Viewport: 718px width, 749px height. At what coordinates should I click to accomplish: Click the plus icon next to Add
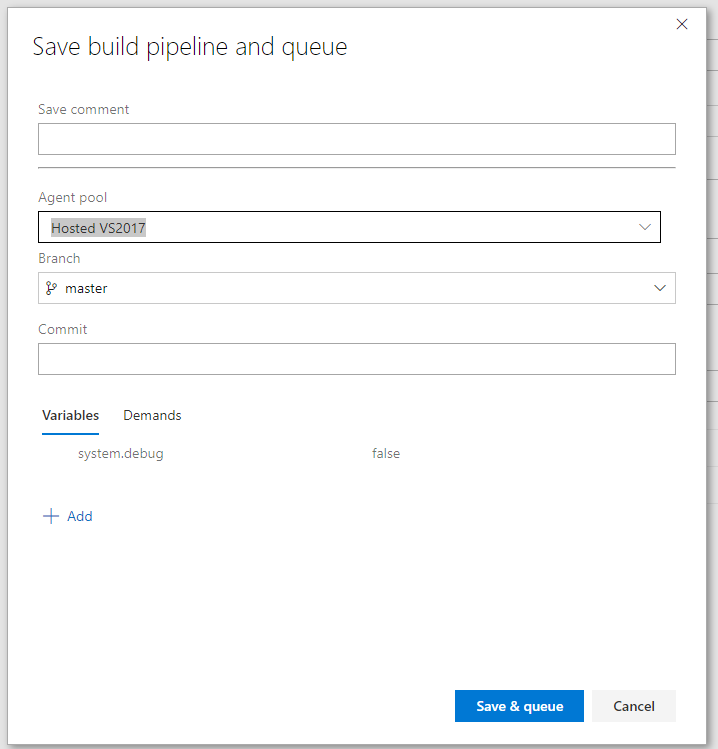tap(51, 516)
